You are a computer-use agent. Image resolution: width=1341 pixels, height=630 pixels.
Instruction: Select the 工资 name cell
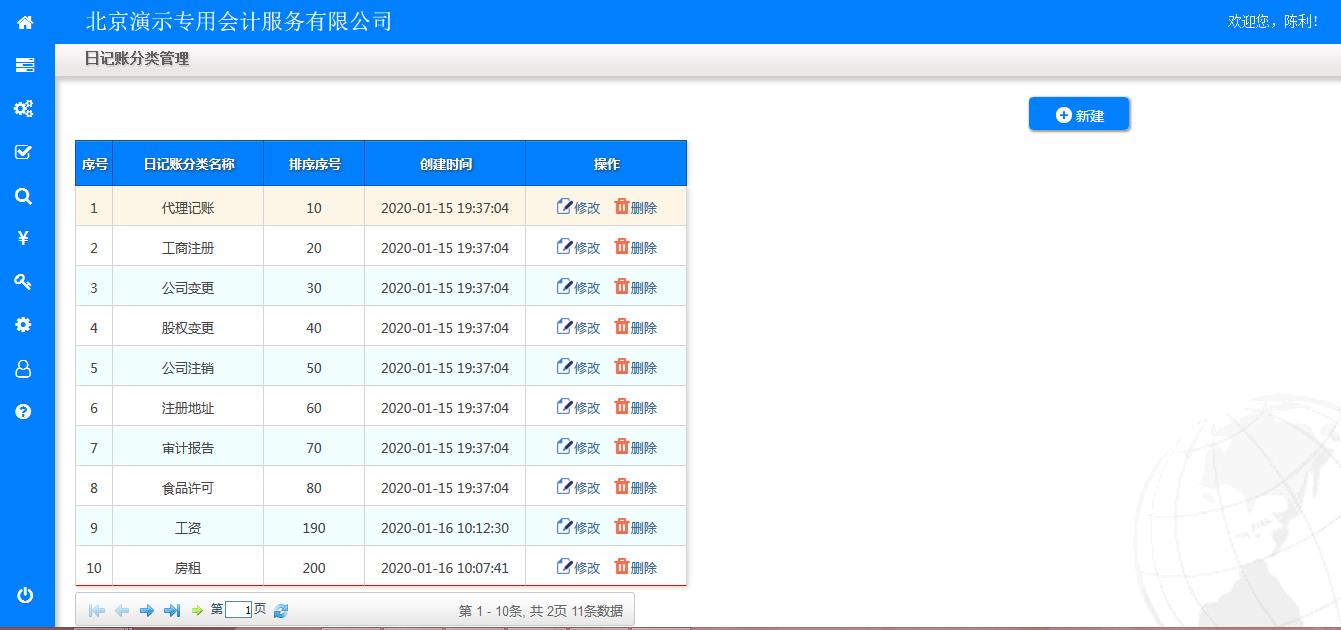pos(188,527)
